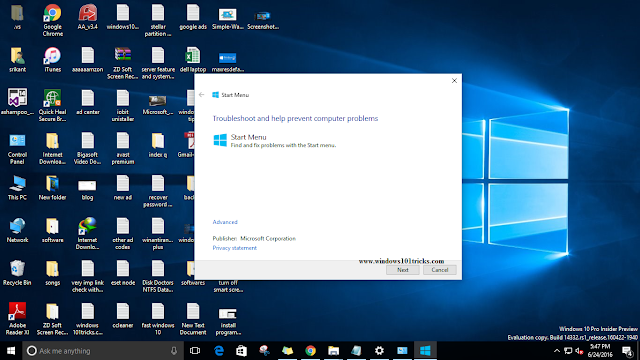The image size is (640, 360).
Task: Select the New Text Document icon
Action: (x=193, y=318)
